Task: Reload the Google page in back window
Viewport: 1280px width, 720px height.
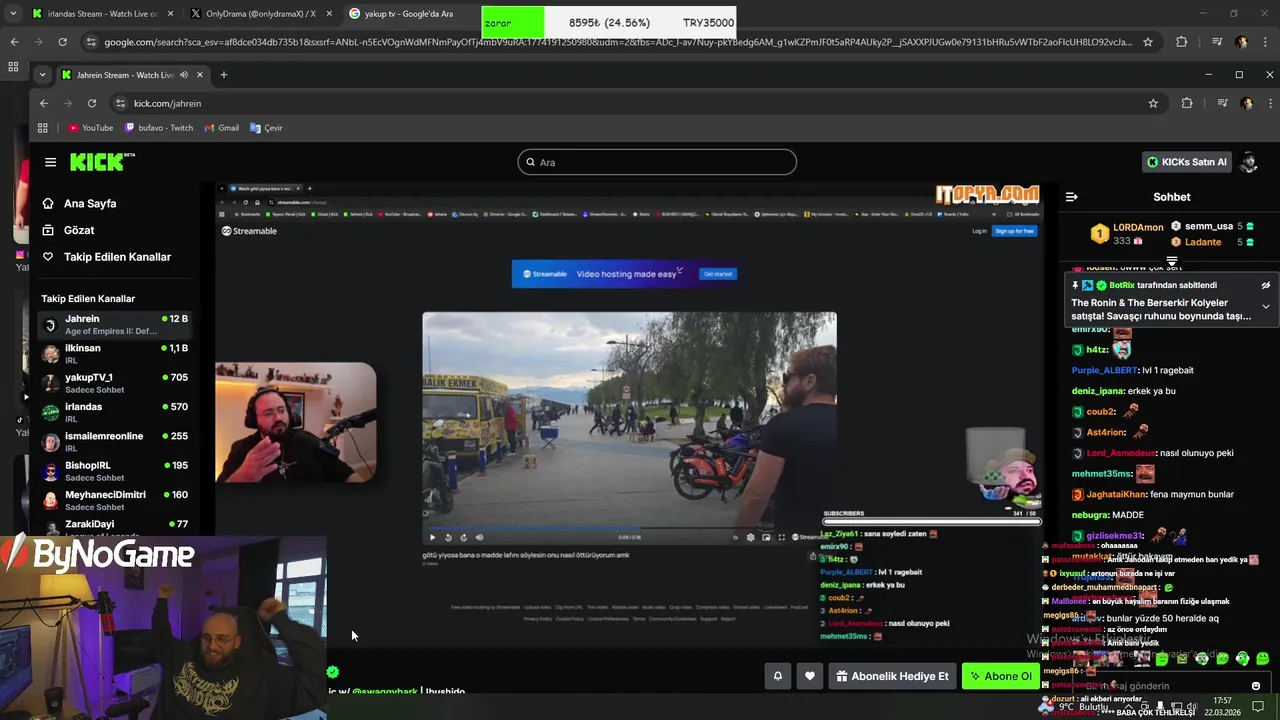Action: [62, 42]
